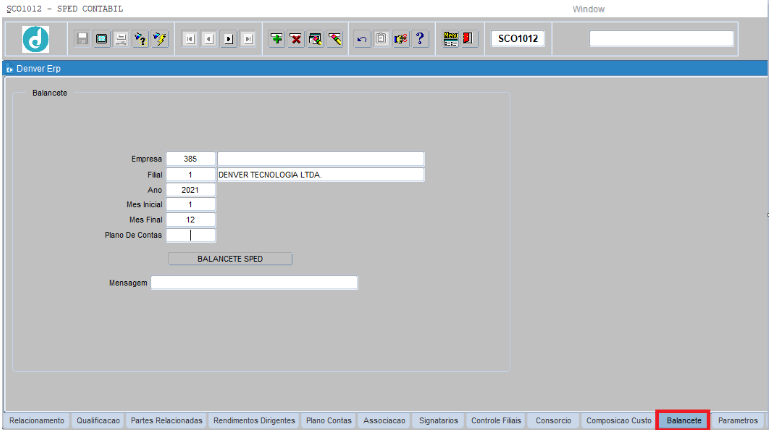Click the red X delete record icon
Screen dimensions: 772x430
[x=296, y=39]
